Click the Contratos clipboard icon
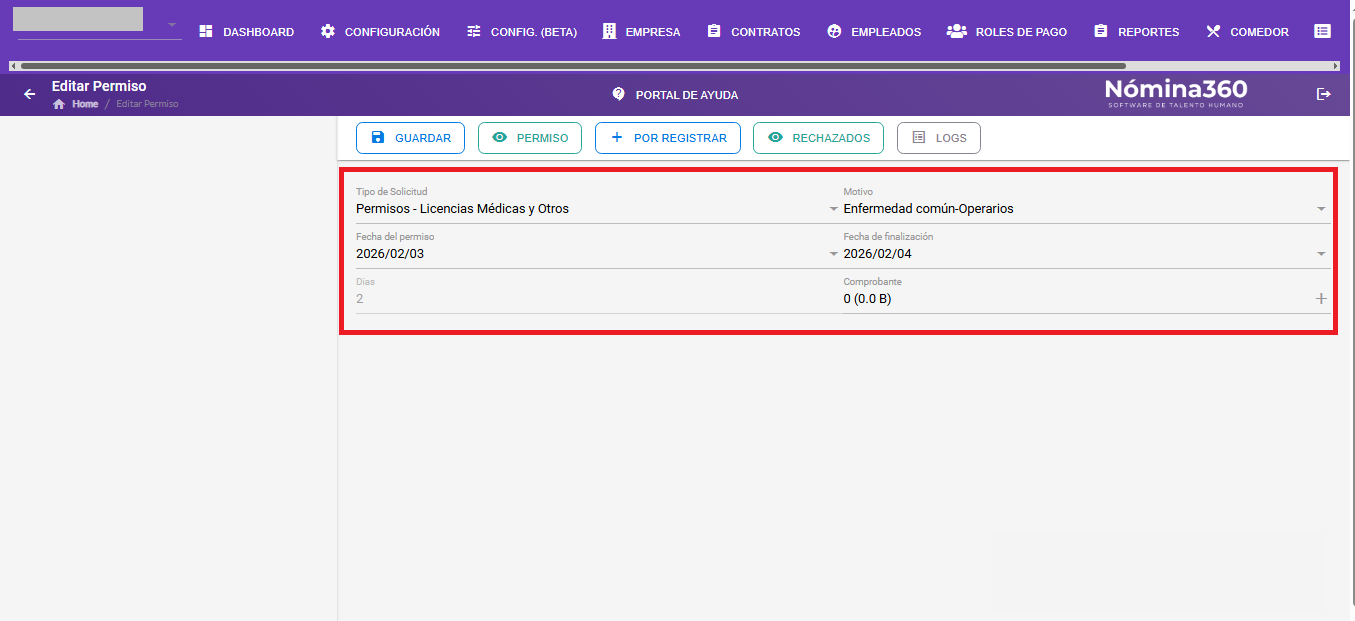Viewport: 1355px width, 621px height. pyautogui.click(x=714, y=31)
